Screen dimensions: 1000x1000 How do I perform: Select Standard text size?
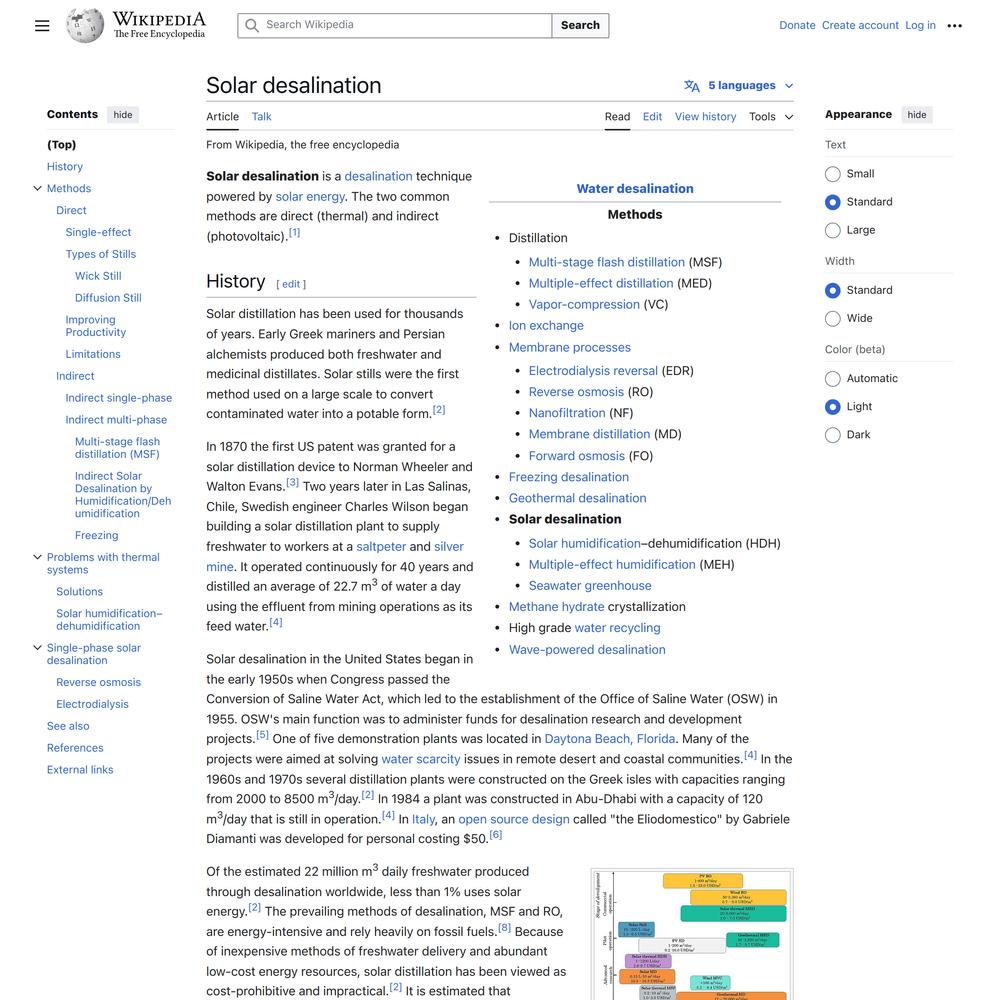click(x=832, y=202)
